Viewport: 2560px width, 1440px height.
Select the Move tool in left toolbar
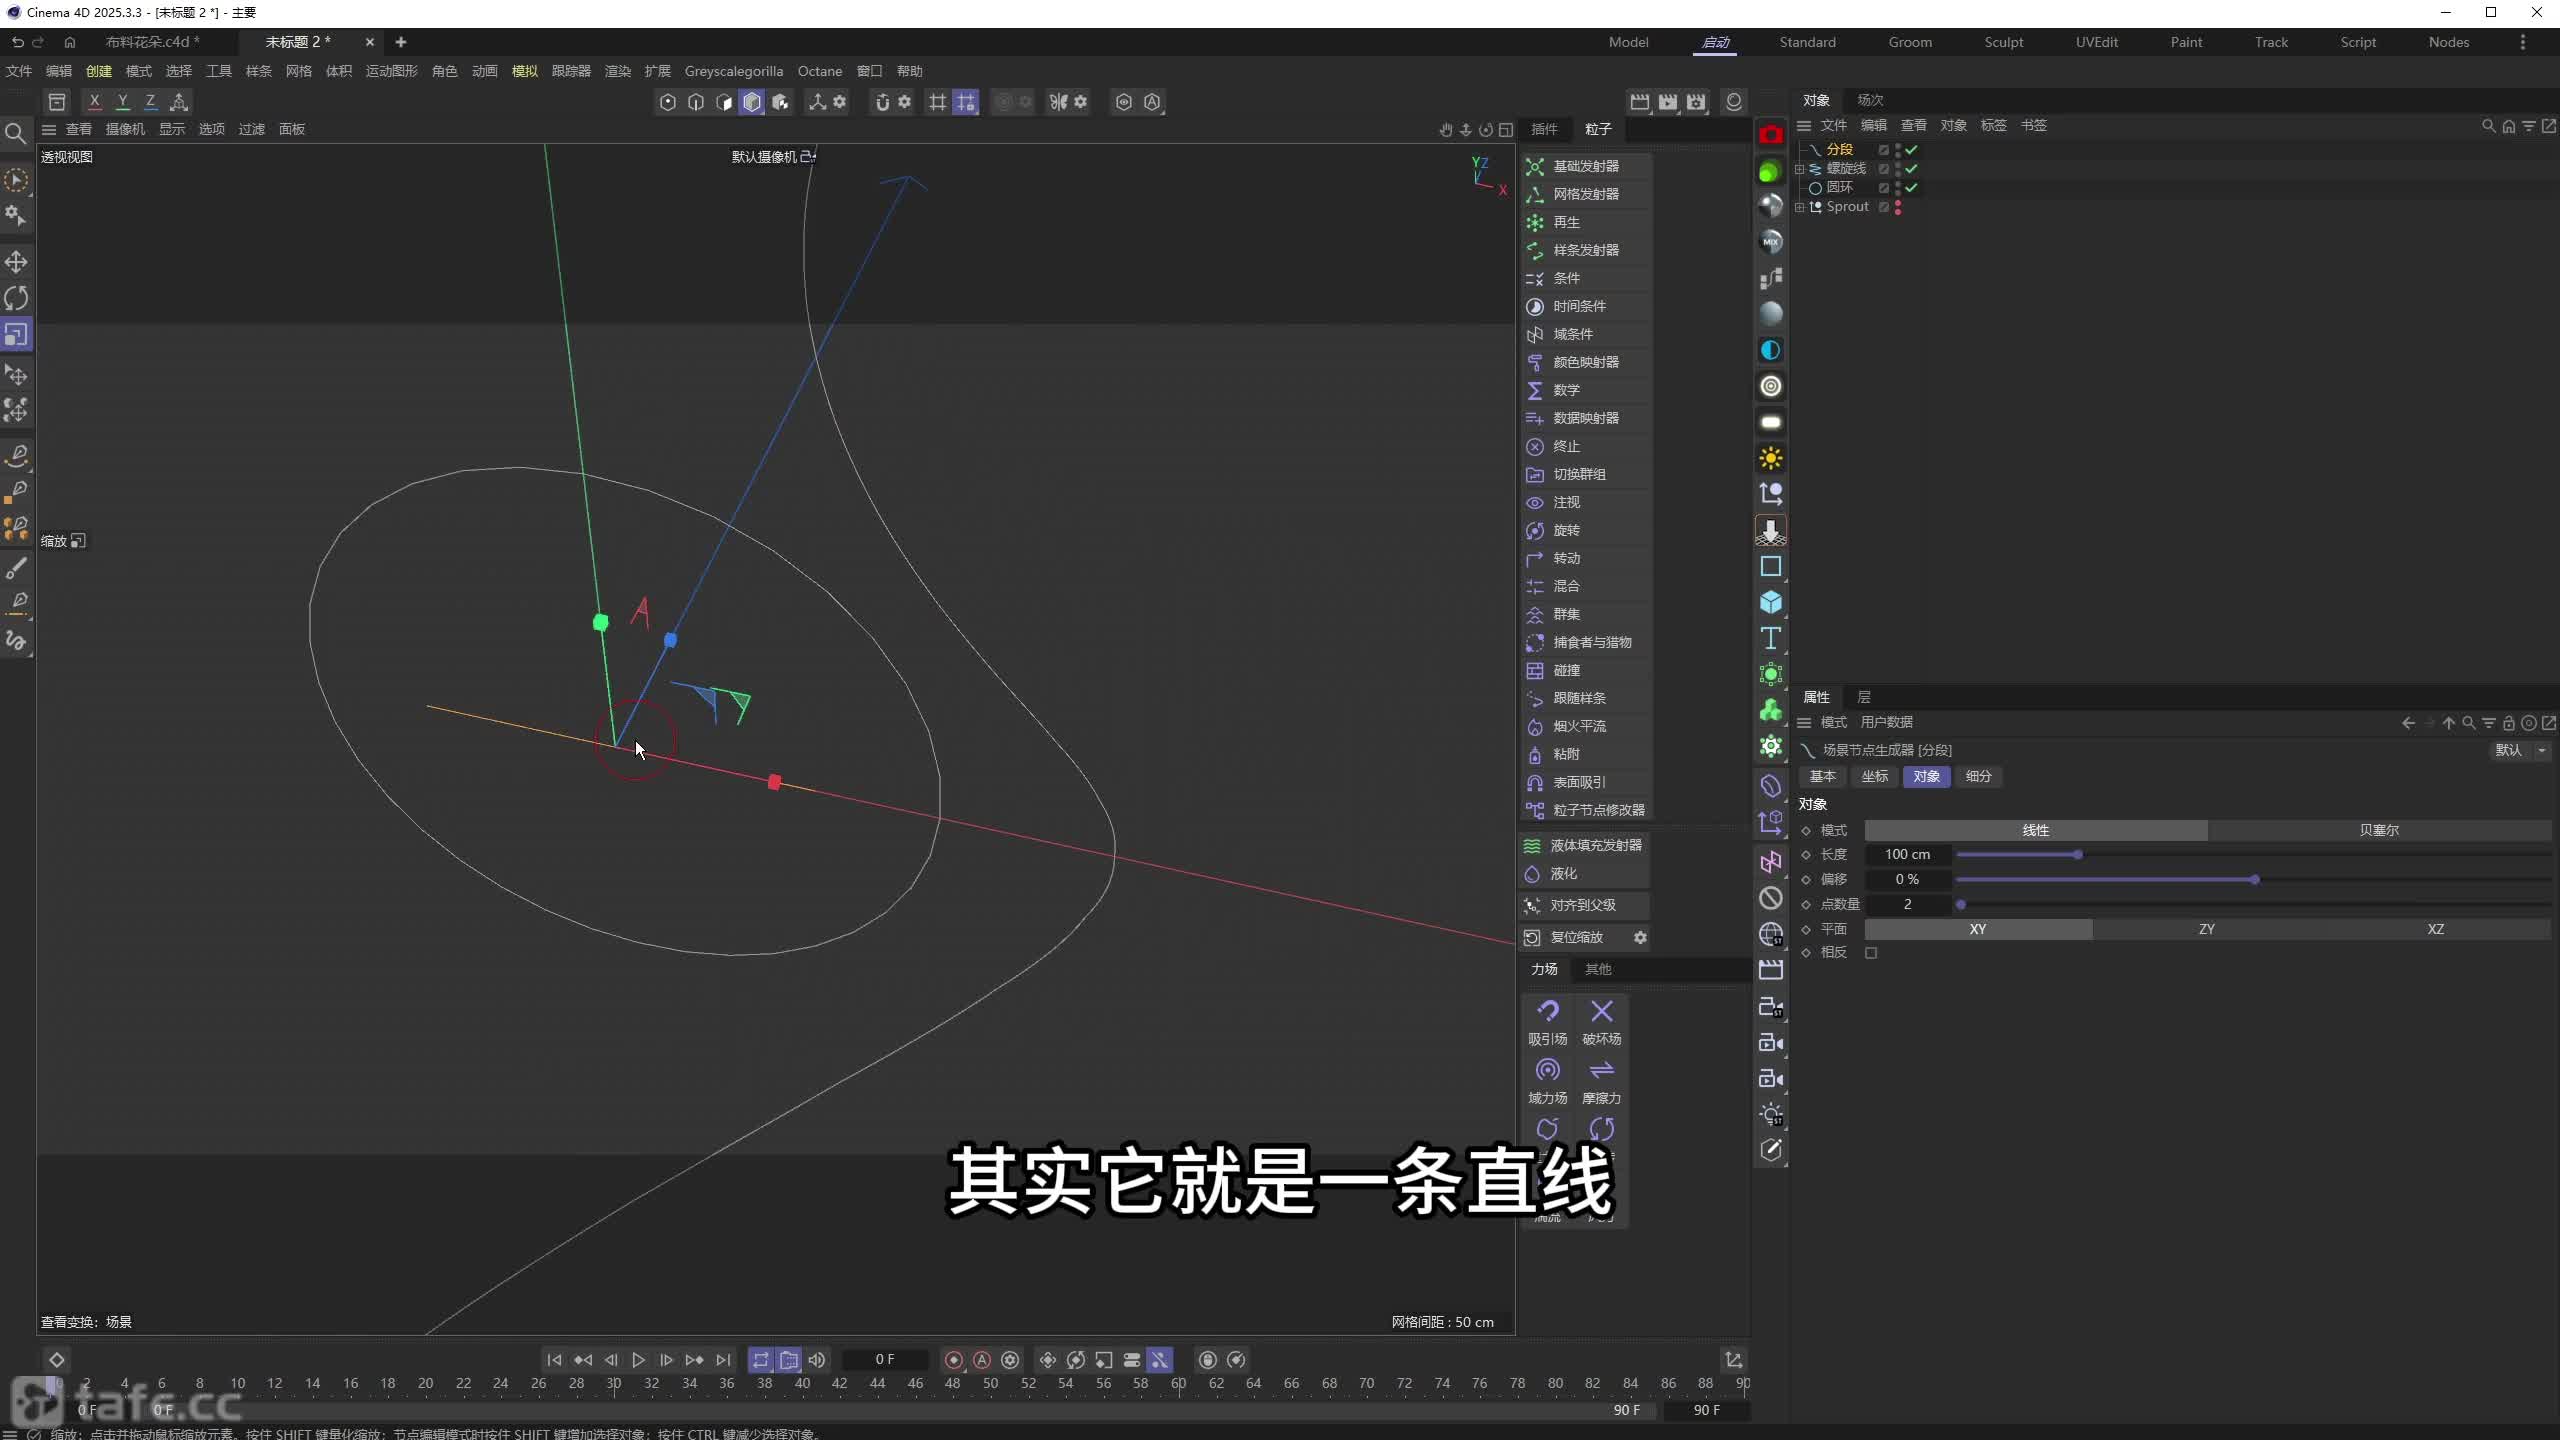coord(16,262)
